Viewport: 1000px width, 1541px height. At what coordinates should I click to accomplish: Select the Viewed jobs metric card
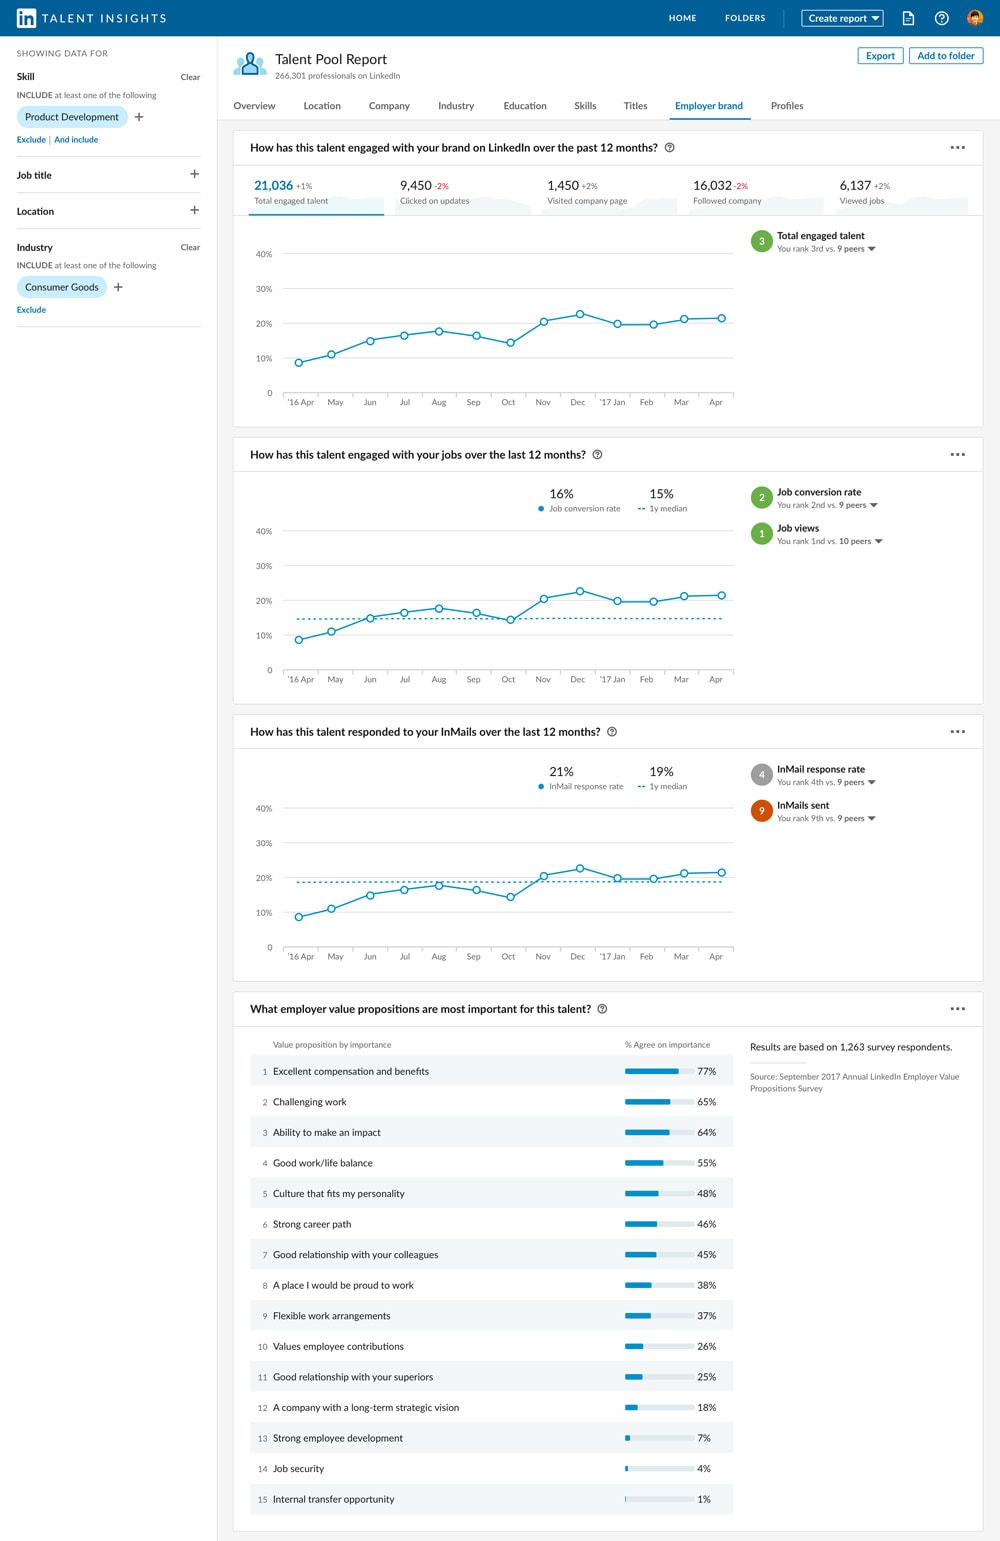895,192
